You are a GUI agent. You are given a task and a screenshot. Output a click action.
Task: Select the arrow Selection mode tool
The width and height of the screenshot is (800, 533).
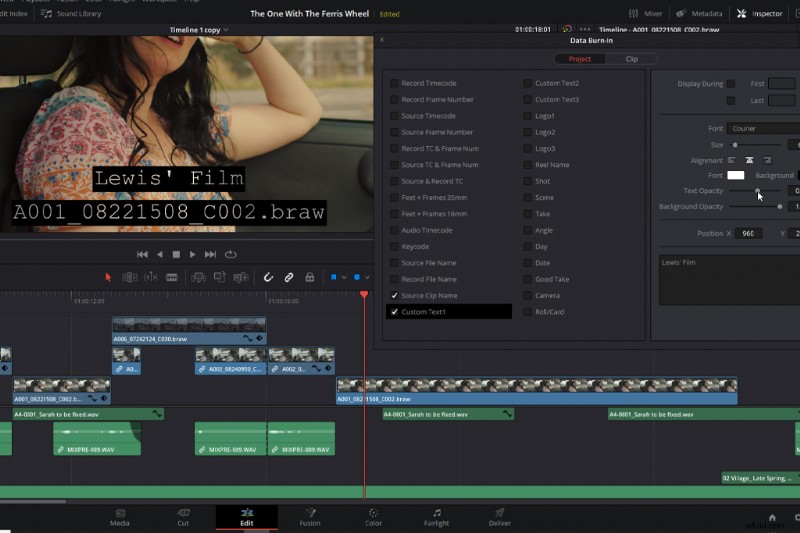tap(108, 277)
